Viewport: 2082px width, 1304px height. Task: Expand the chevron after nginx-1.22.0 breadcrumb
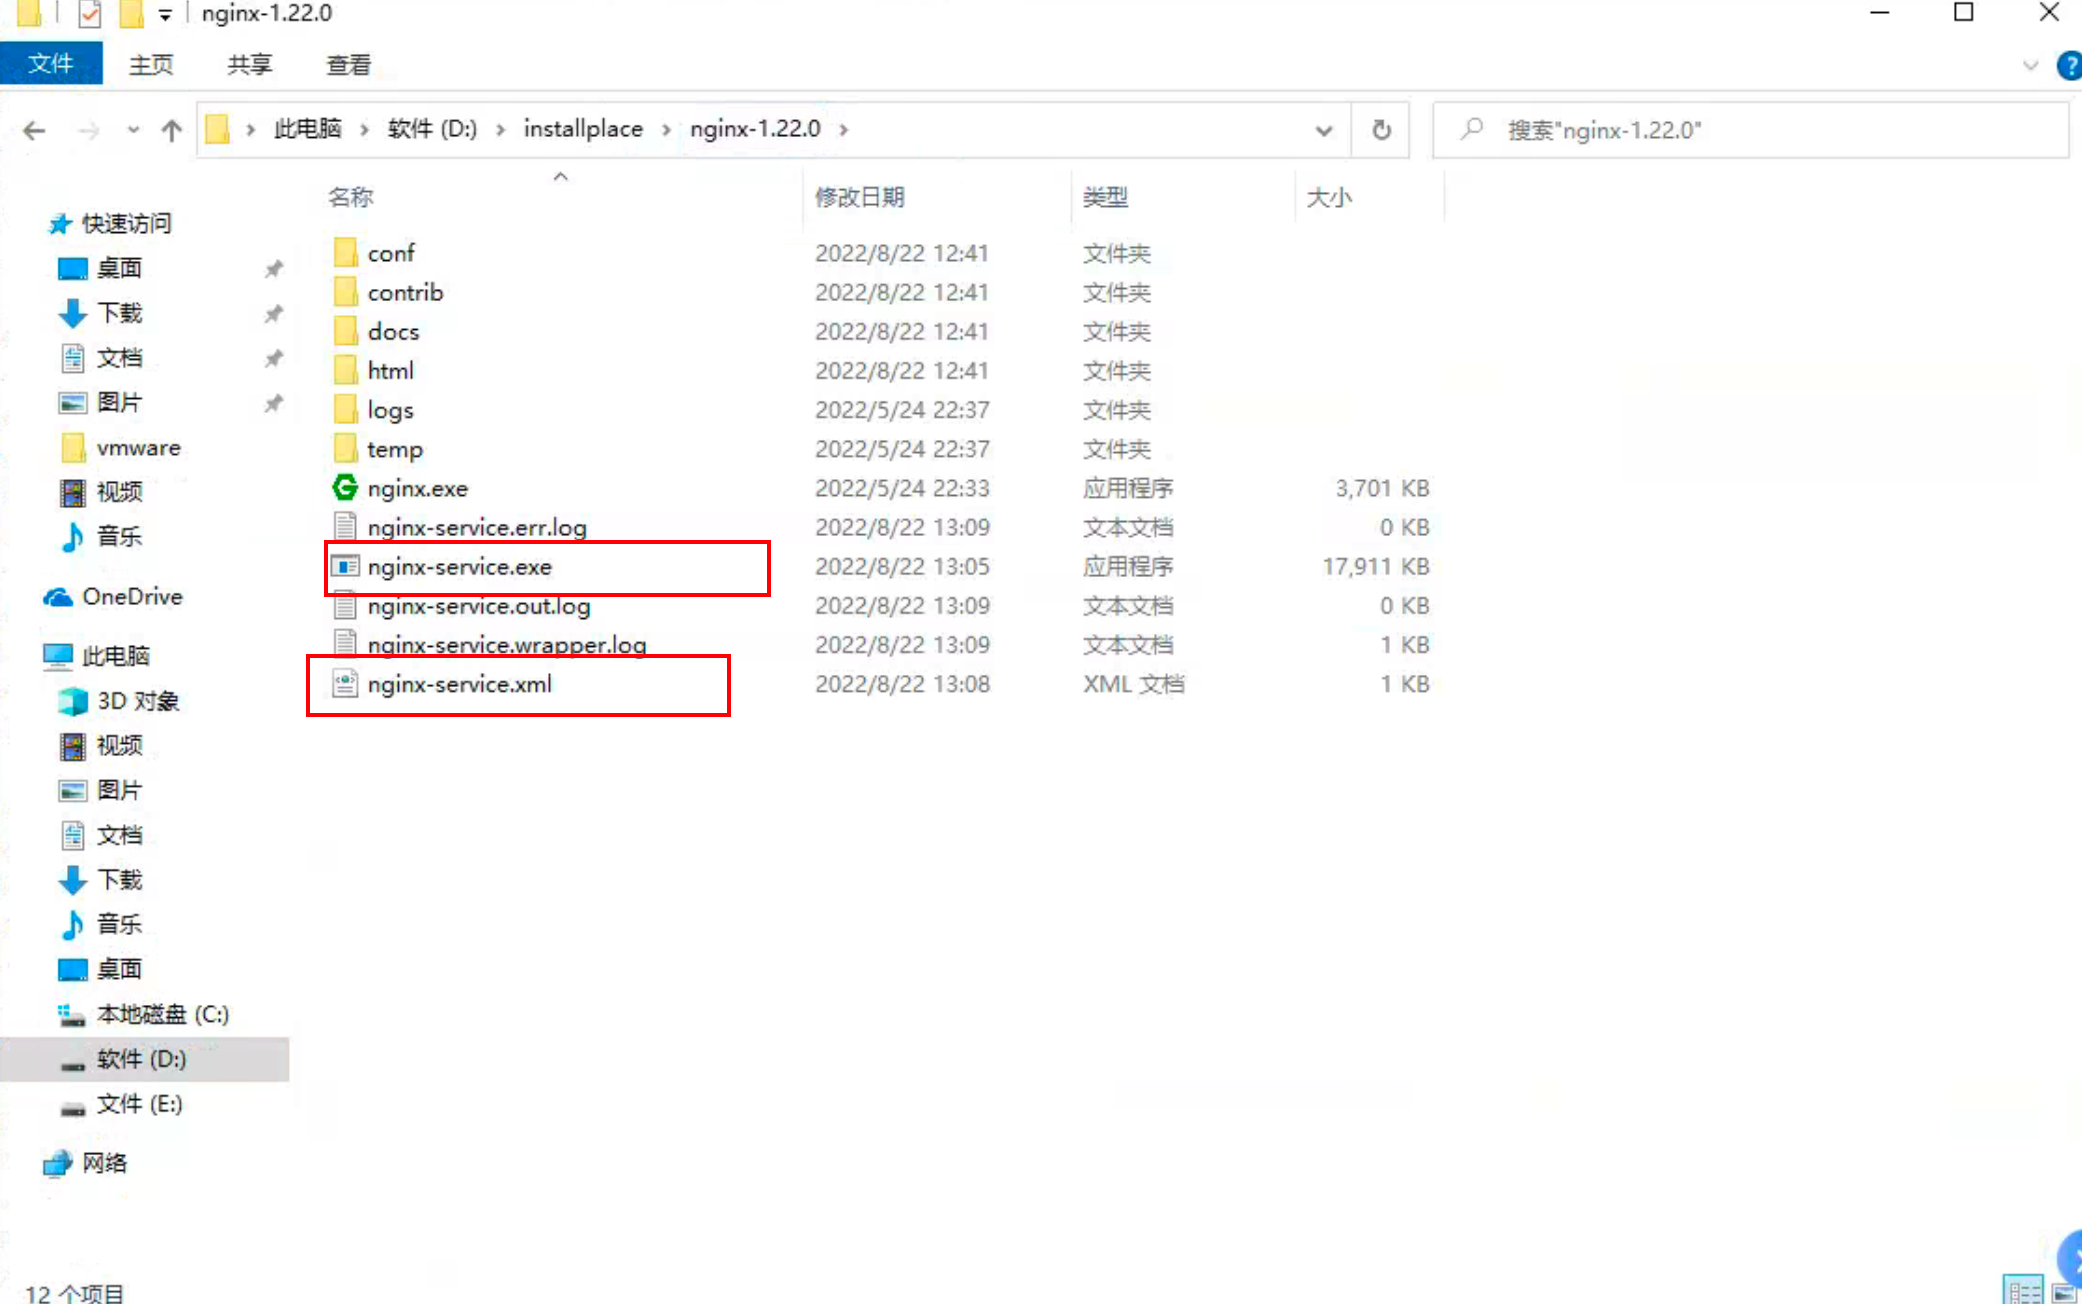(x=843, y=129)
